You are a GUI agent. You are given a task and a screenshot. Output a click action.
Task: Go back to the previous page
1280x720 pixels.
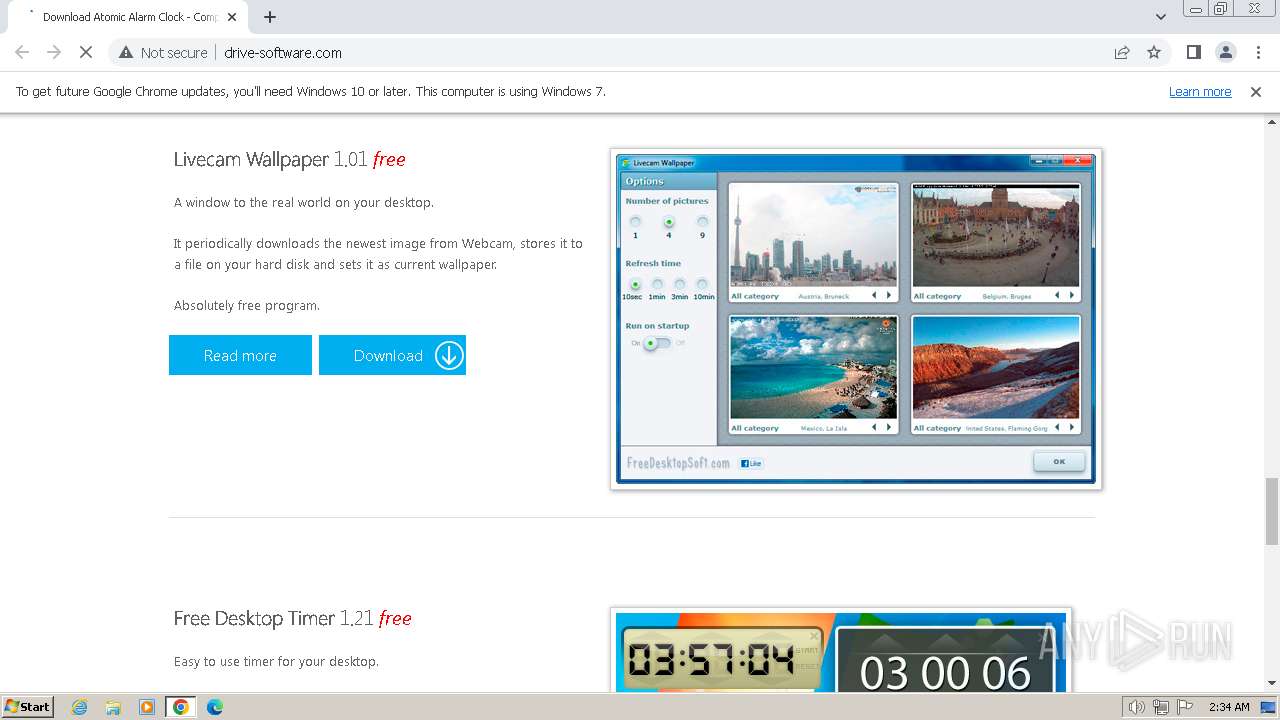point(22,52)
